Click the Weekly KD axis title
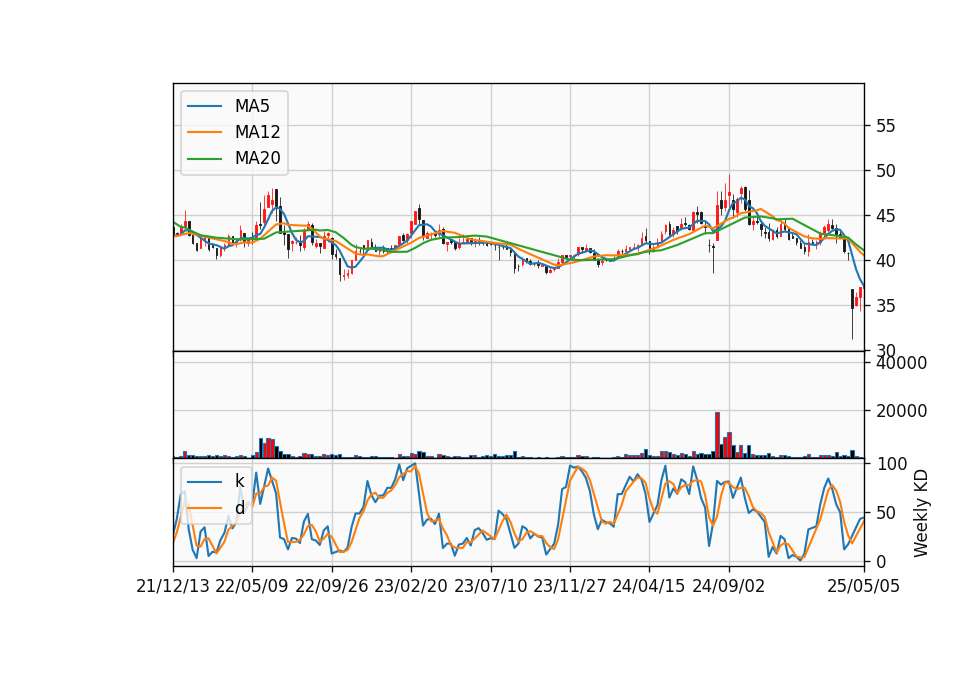This screenshot has width=960, height=690. point(920,513)
